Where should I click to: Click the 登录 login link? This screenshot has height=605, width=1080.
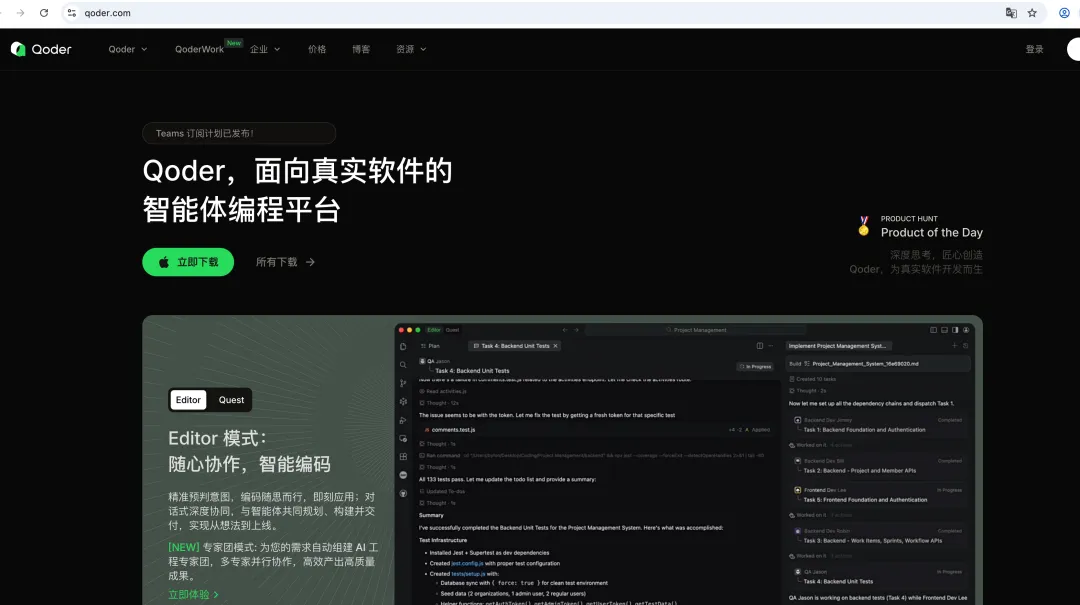tap(1034, 49)
